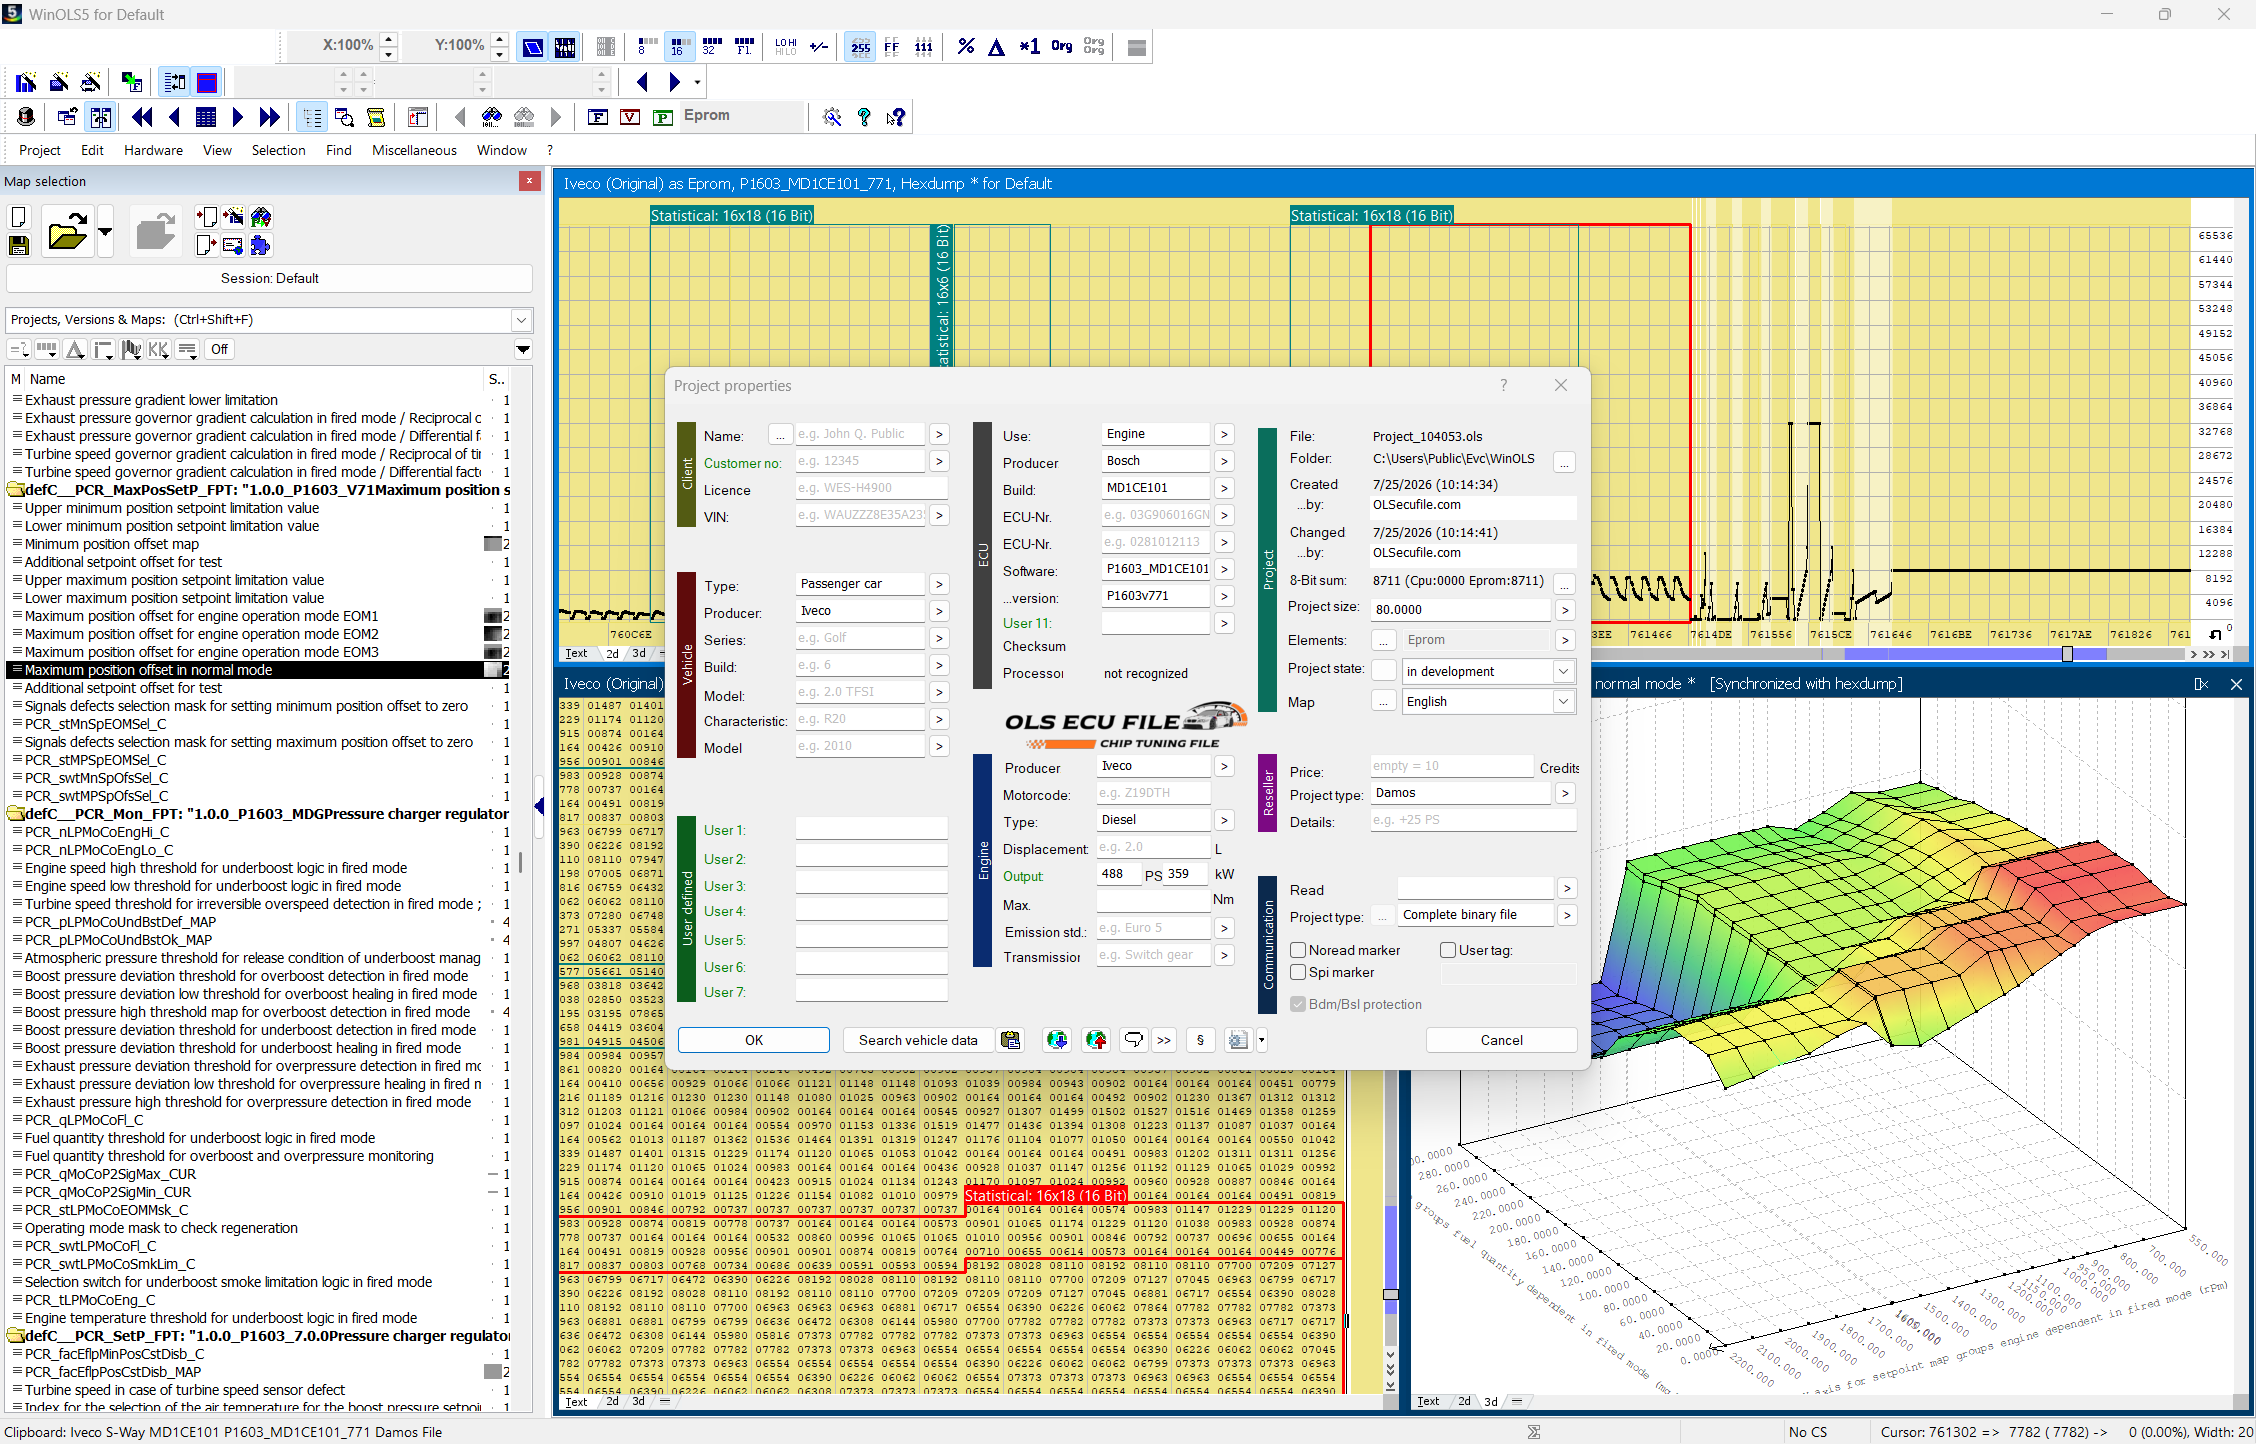Click the Org original values icon

(x=1061, y=46)
